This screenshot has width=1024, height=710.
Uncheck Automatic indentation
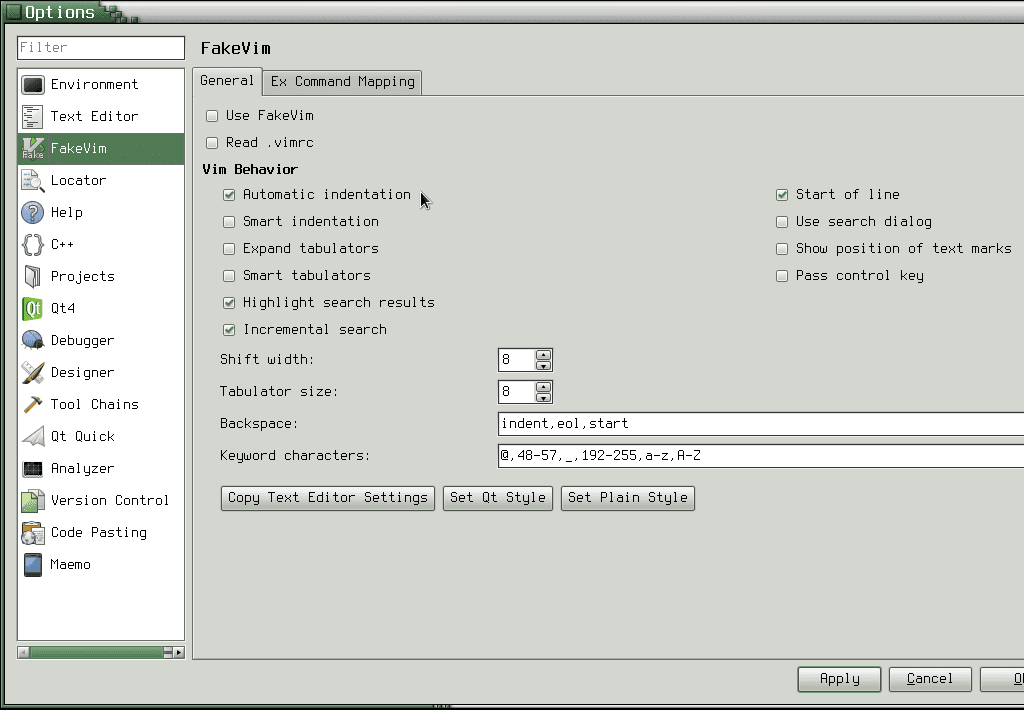click(229, 195)
